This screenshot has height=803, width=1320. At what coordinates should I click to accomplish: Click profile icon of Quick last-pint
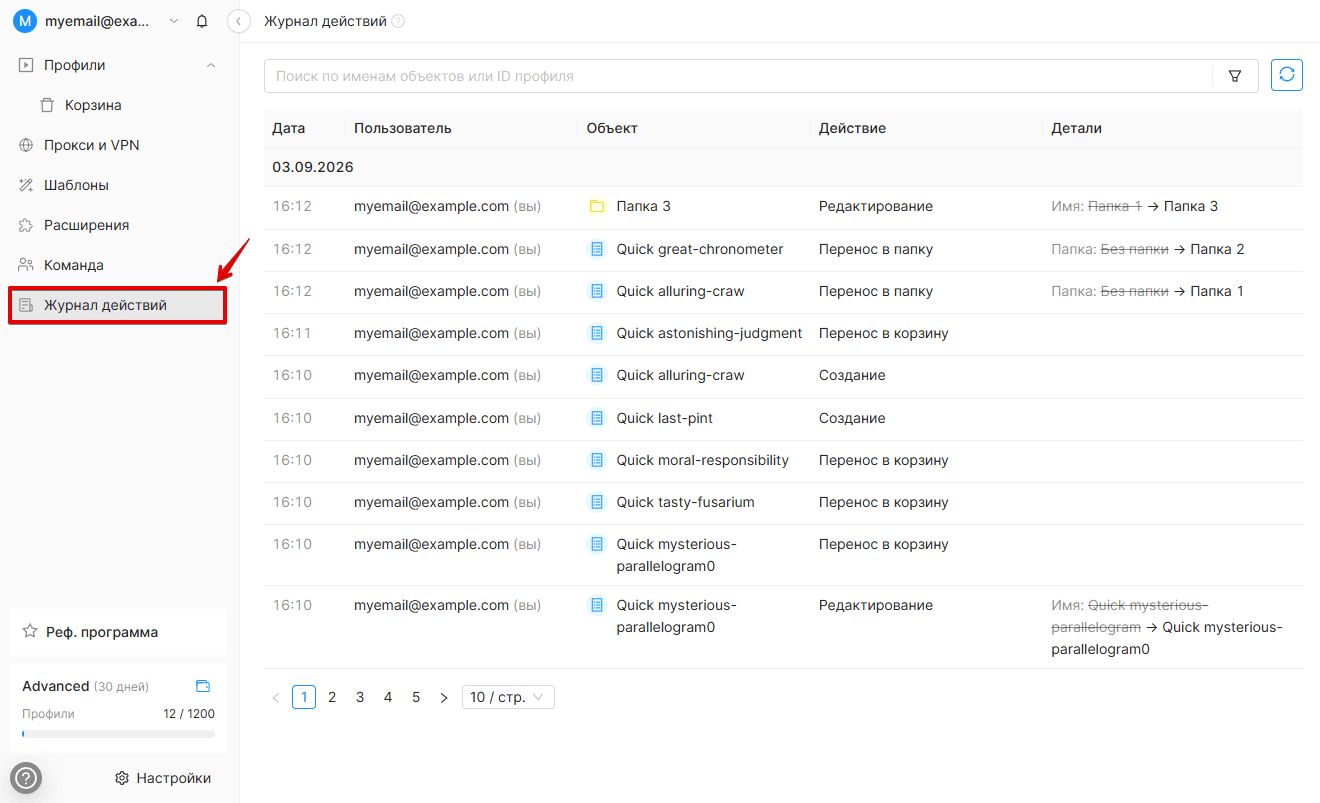pos(597,418)
